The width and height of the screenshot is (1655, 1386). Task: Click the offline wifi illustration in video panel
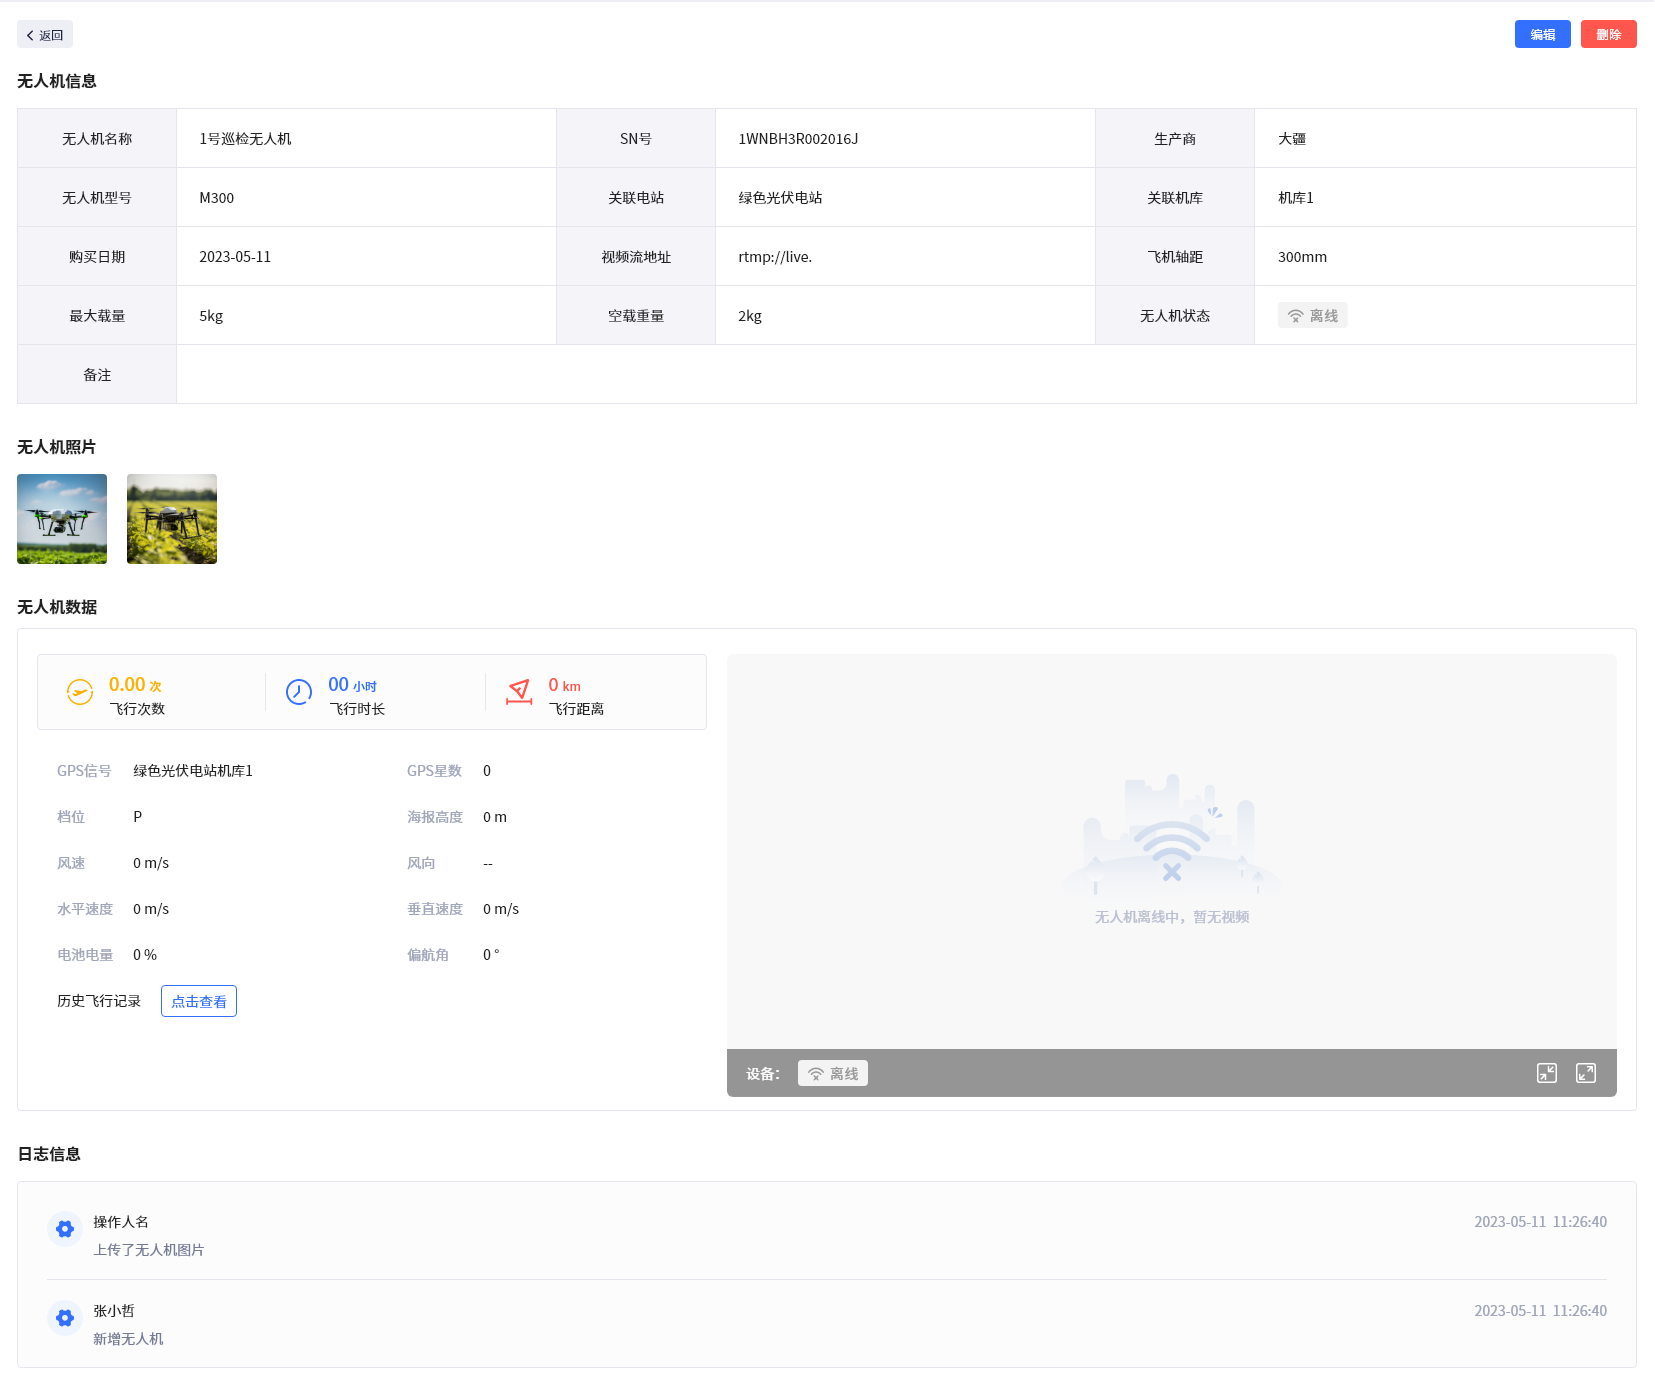[x=1172, y=835]
